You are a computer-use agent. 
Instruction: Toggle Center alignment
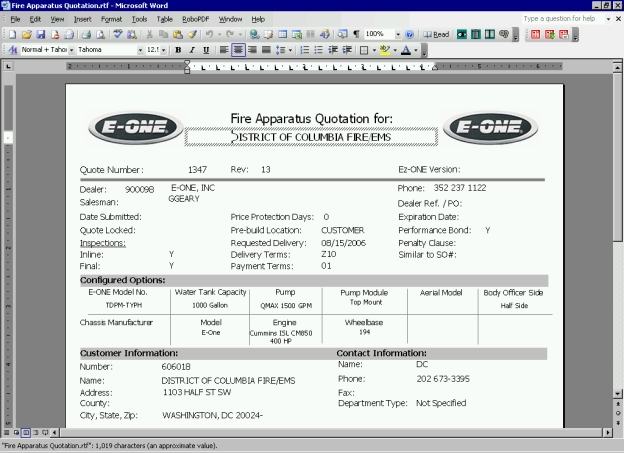[238, 50]
